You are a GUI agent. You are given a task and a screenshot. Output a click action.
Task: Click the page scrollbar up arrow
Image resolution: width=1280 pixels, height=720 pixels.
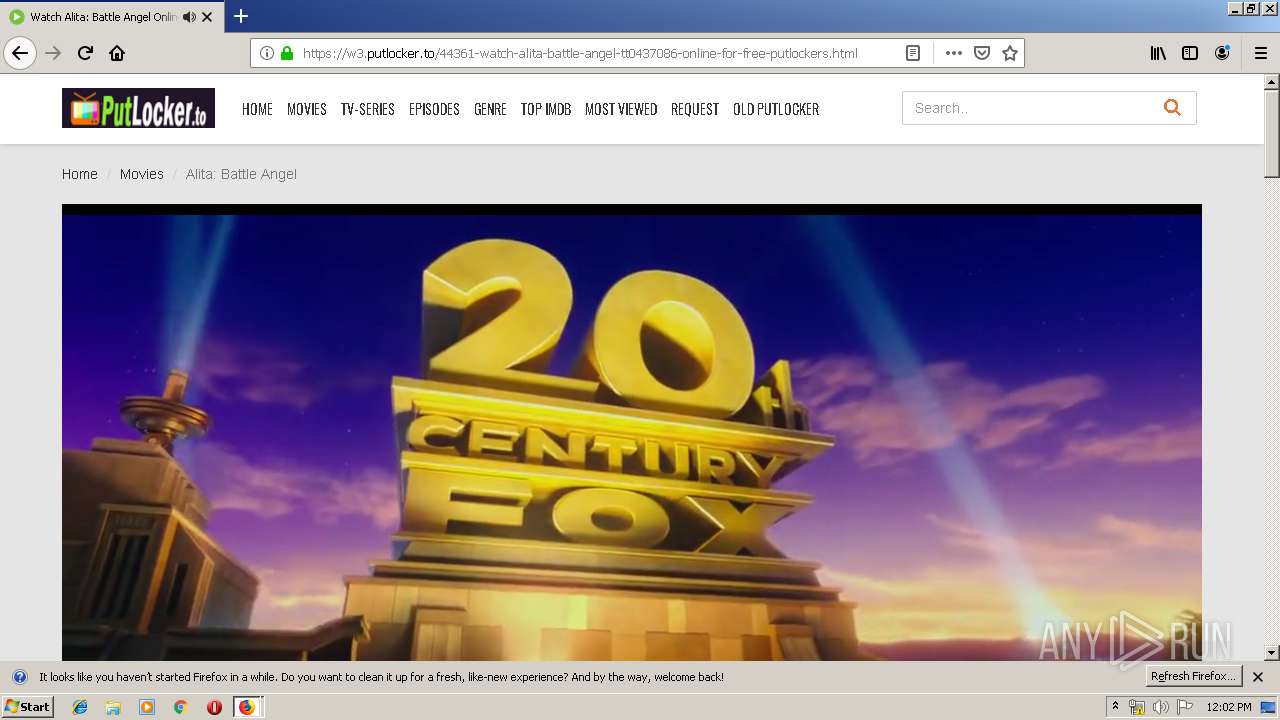click(1272, 82)
